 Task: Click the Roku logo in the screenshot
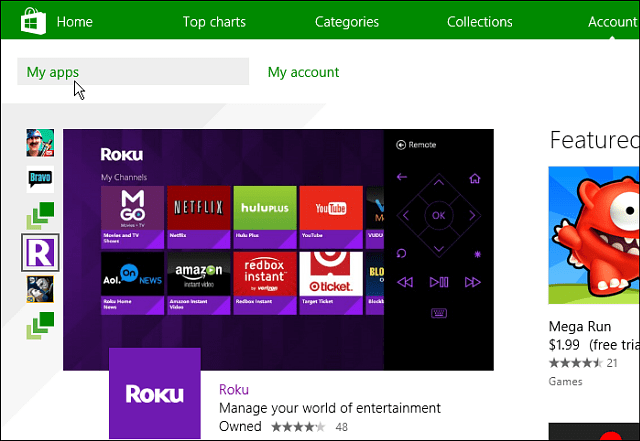pyautogui.click(x=122, y=155)
